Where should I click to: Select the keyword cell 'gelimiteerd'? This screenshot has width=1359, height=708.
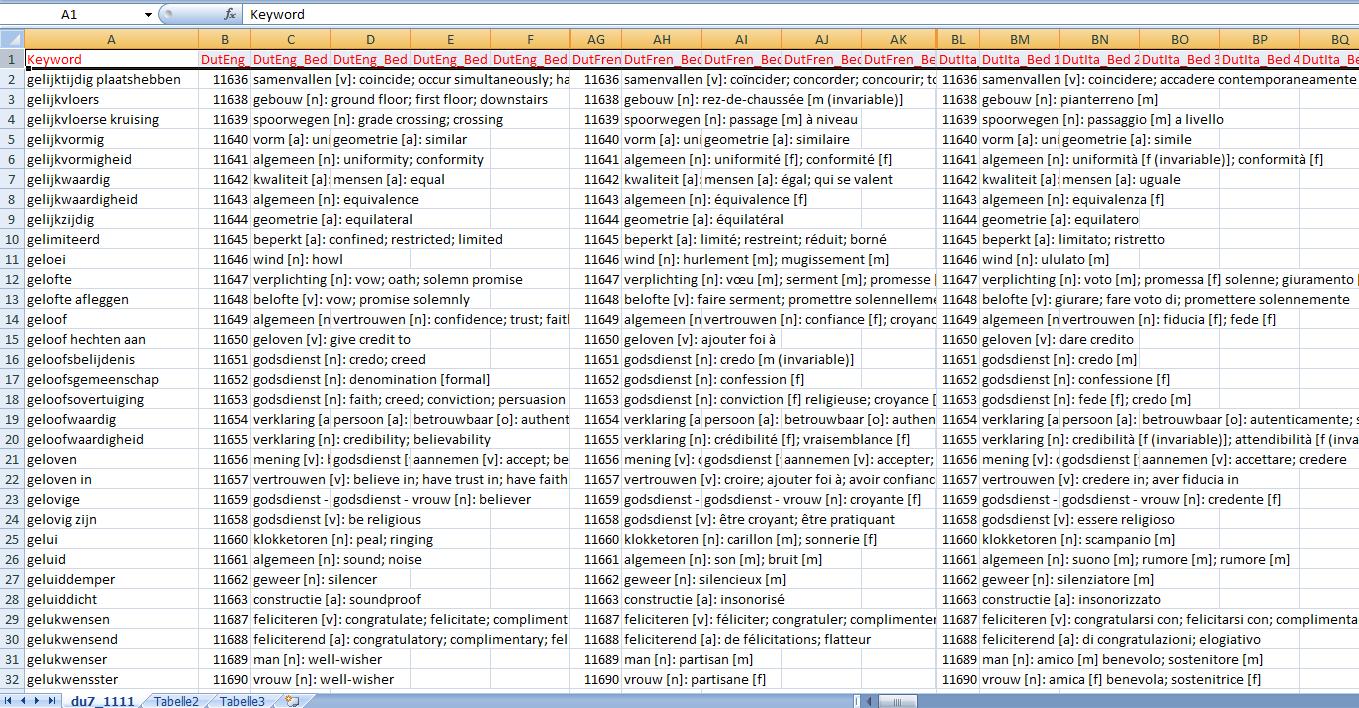(111, 239)
